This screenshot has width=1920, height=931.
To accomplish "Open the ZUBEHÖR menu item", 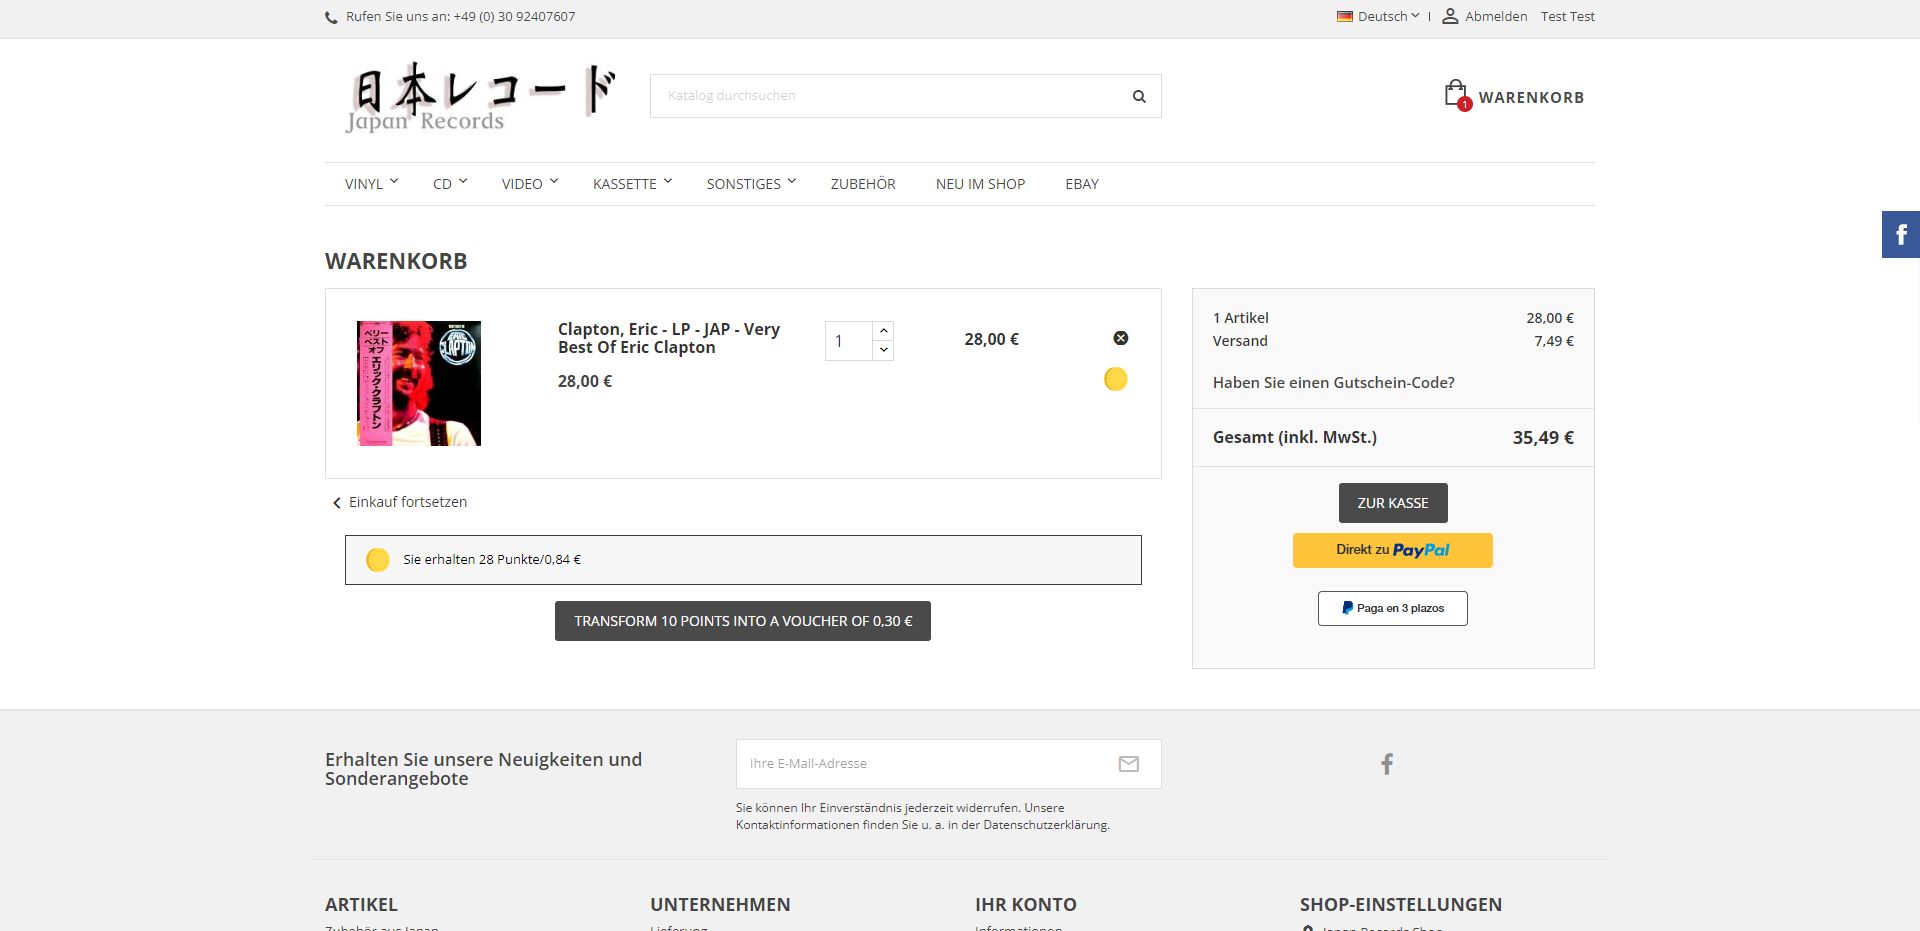I will pyautogui.click(x=863, y=184).
